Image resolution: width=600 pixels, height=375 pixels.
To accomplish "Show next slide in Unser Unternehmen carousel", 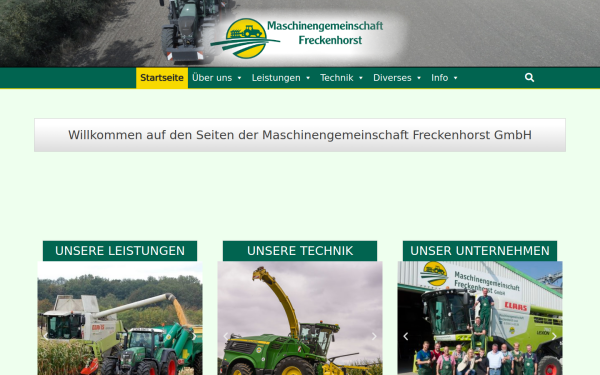I will [x=554, y=336].
